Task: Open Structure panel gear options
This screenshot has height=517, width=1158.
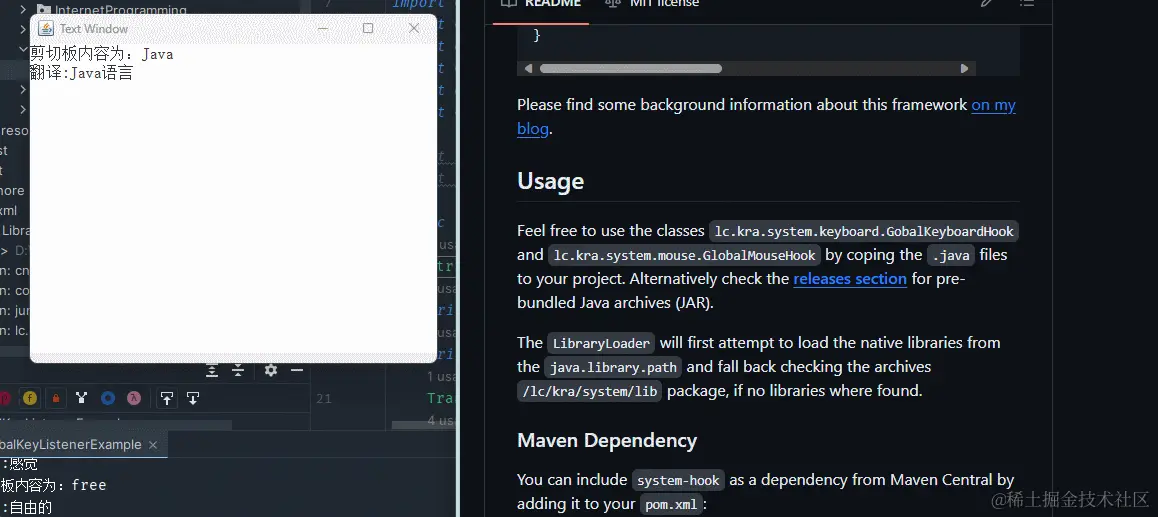Action: pyautogui.click(x=271, y=370)
